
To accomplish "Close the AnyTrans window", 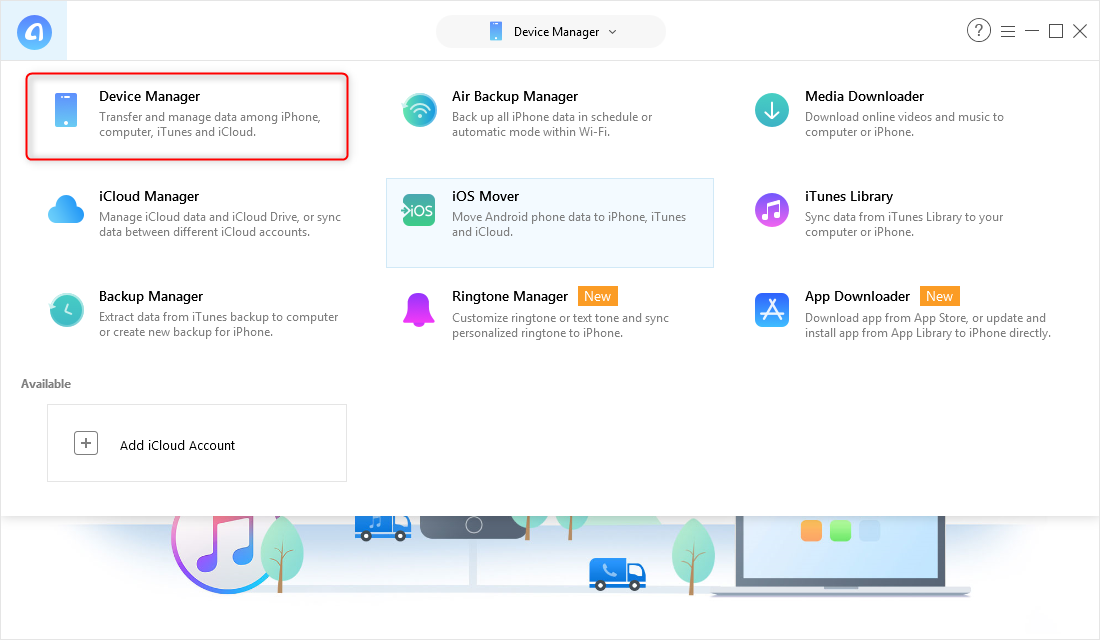I will click(x=1080, y=31).
